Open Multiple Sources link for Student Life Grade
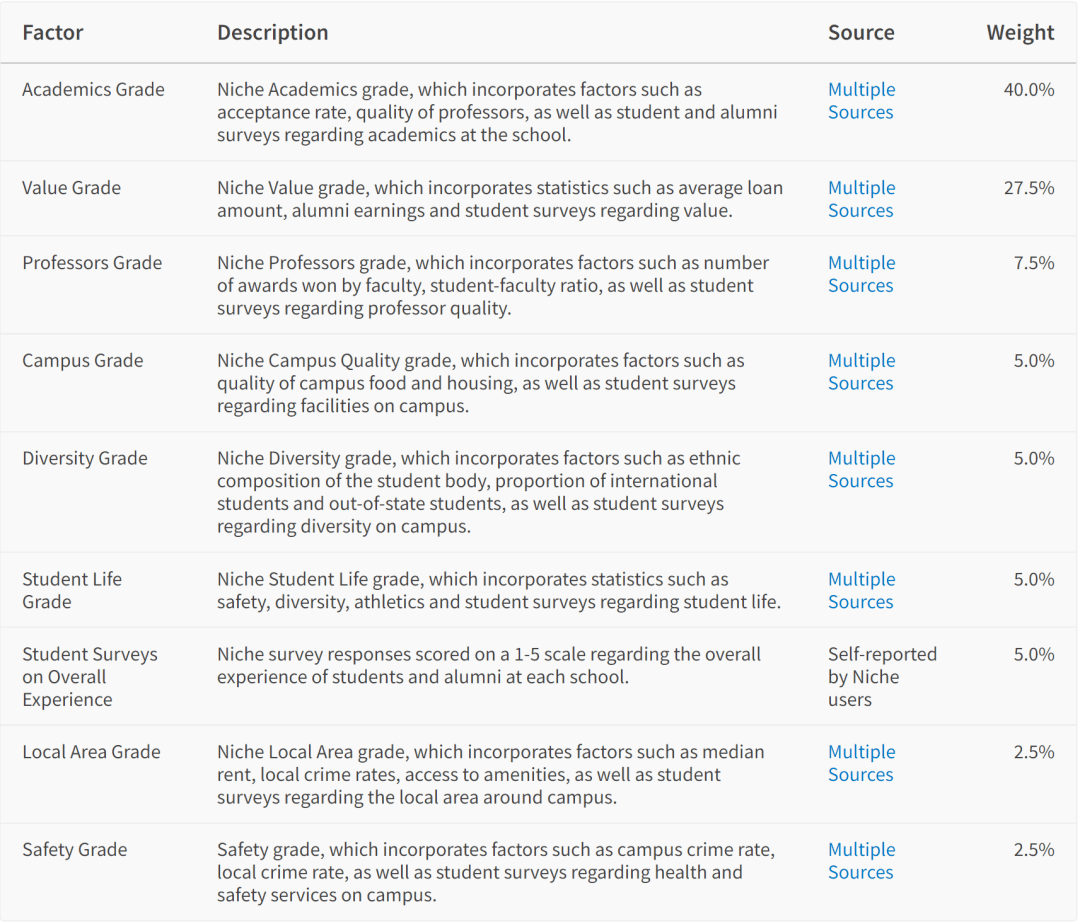Viewport: 1080px width, 924px height. [x=861, y=591]
